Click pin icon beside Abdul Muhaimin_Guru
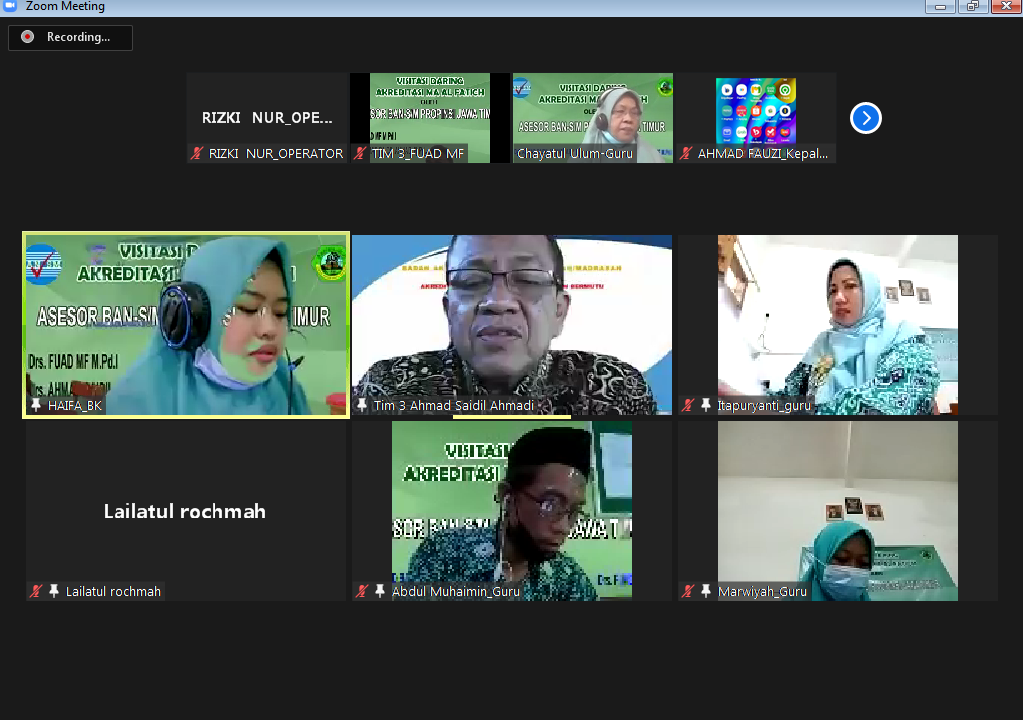The height and width of the screenshot is (720, 1023). 380,591
